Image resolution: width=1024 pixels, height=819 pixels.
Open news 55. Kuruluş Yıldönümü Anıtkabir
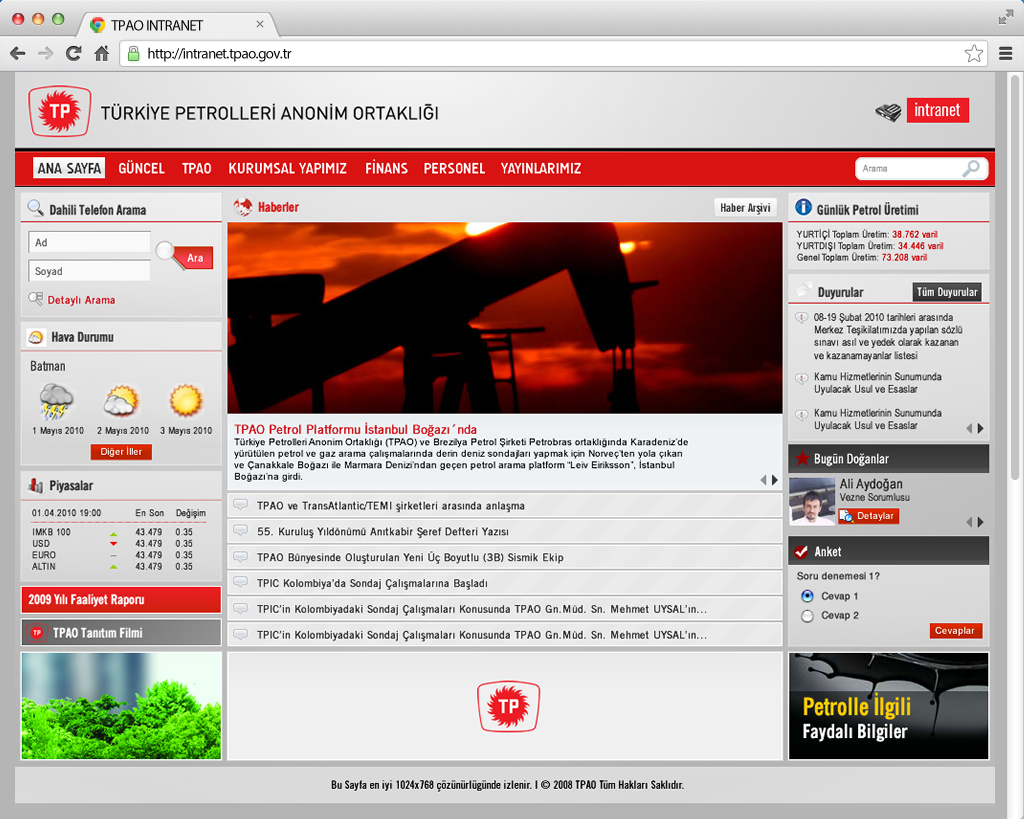click(x=505, y=531)
